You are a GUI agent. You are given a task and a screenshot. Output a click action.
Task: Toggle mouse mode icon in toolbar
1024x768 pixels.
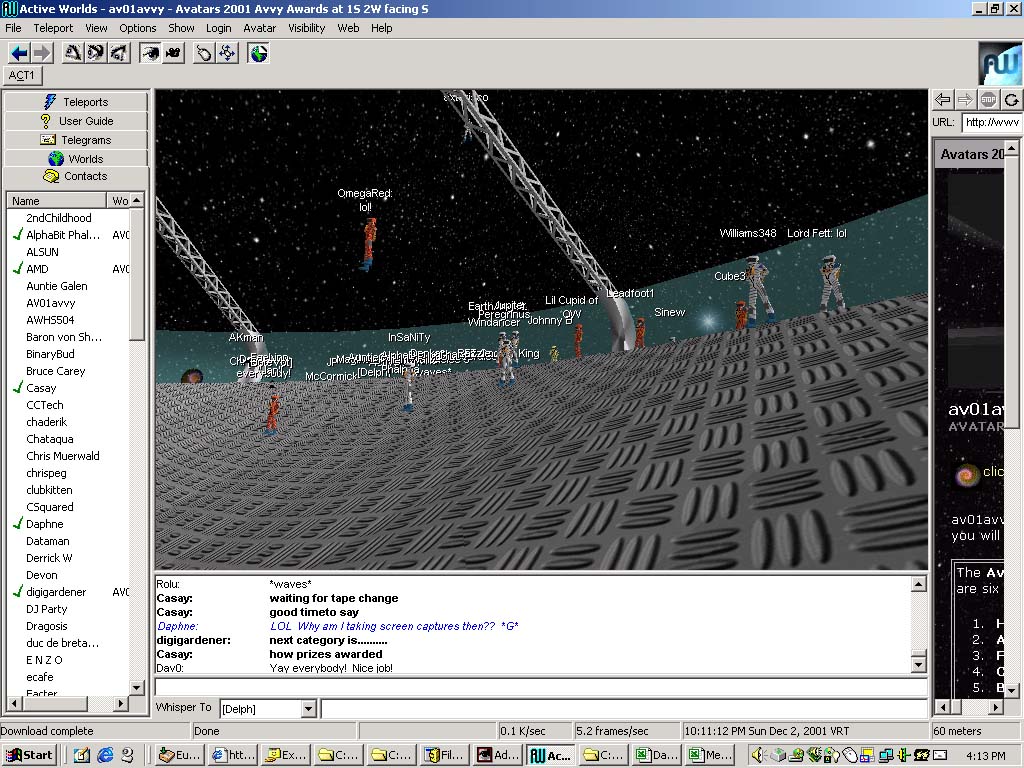(204, 53)
